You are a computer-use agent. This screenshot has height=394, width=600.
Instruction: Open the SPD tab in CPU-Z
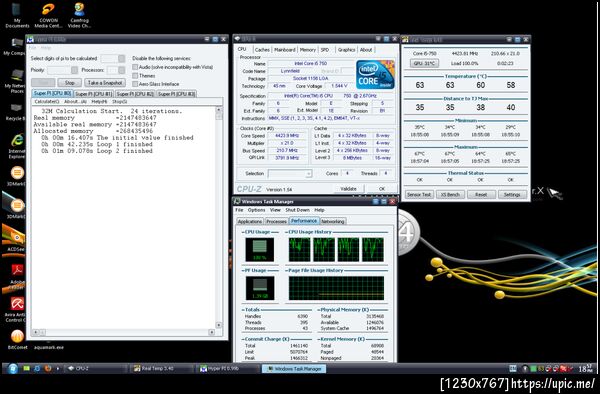(325, 50)
